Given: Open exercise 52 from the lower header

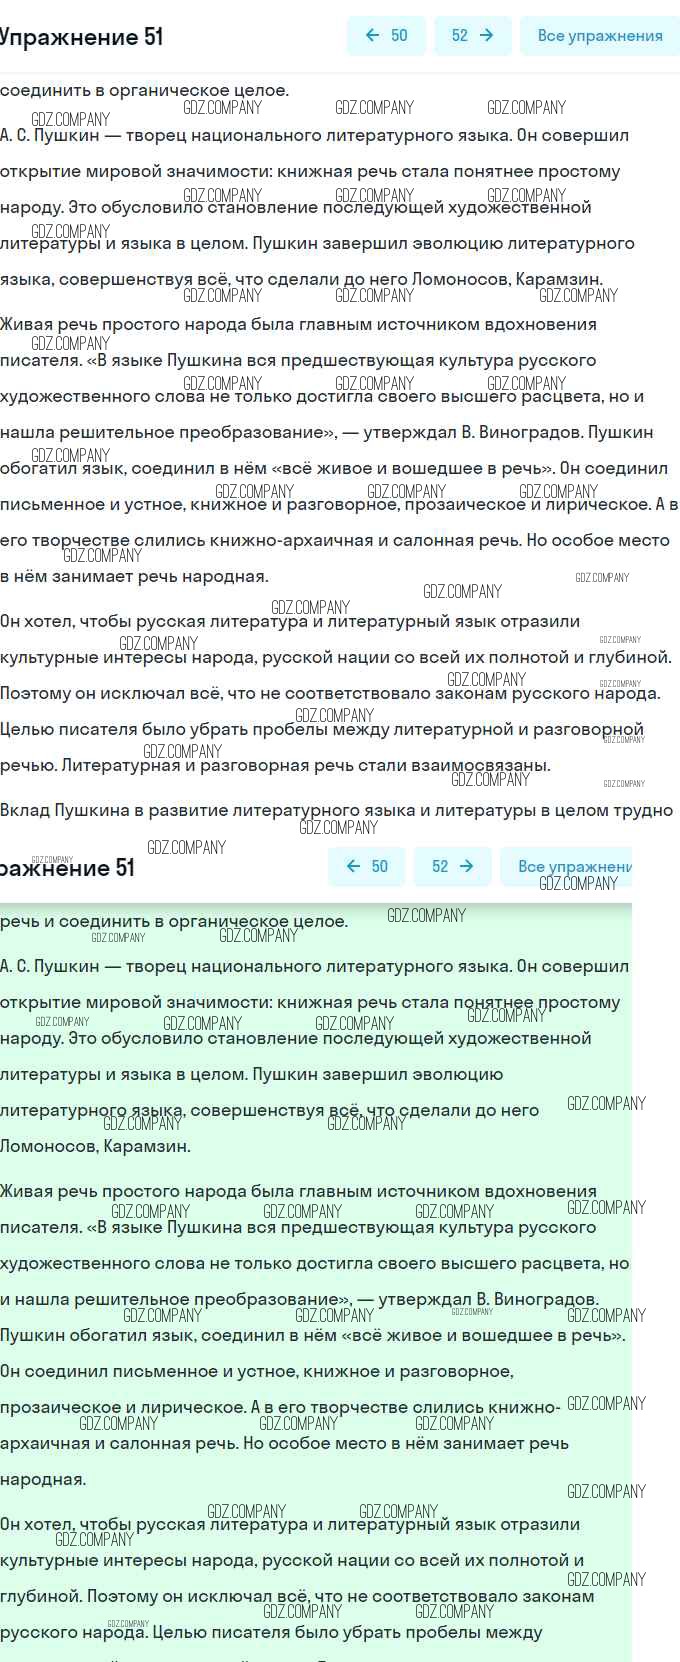Looking at the screenshot, I should [x=452, y=866].
